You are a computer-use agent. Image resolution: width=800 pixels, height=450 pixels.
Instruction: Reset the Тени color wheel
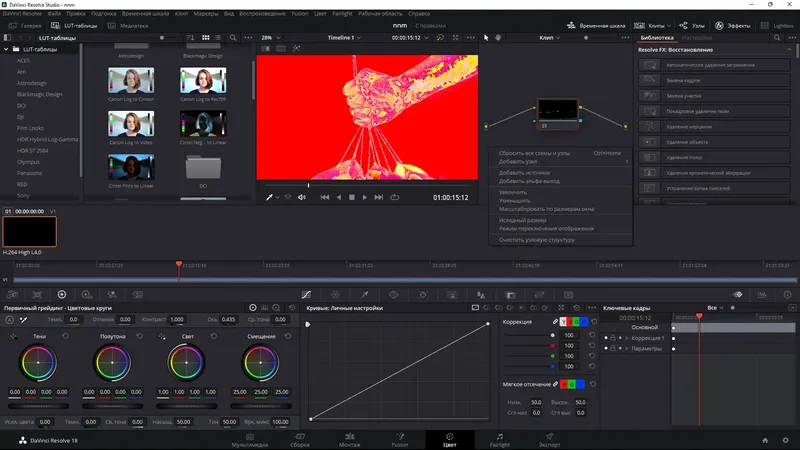[x=66, y=336]
